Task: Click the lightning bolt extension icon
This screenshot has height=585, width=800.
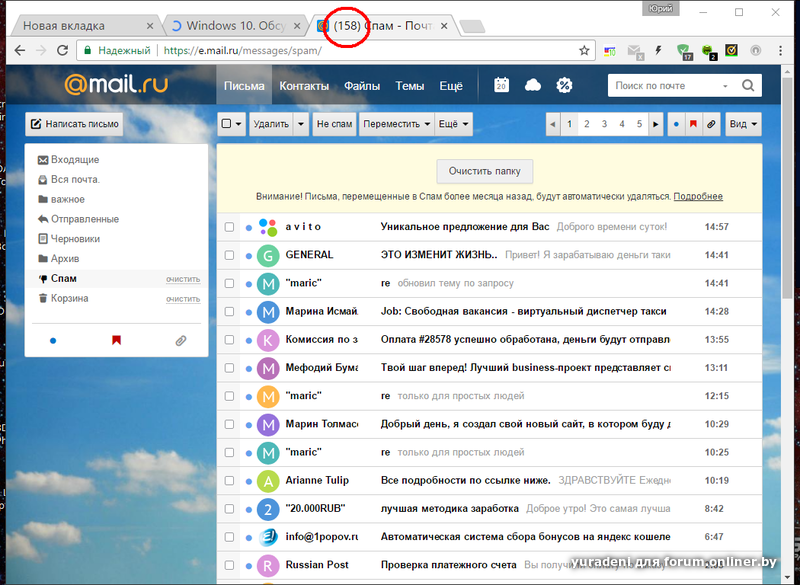Action: click(x=659, y=50)
